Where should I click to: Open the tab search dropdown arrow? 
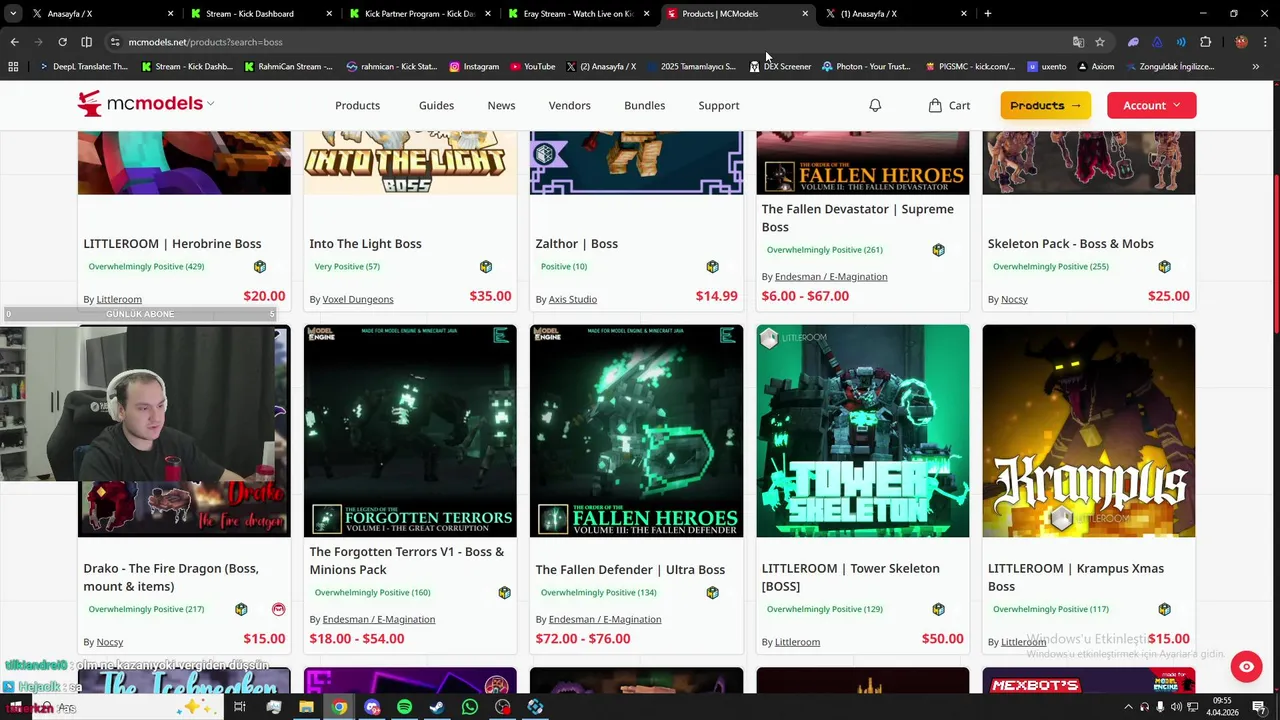click(13, 14)
